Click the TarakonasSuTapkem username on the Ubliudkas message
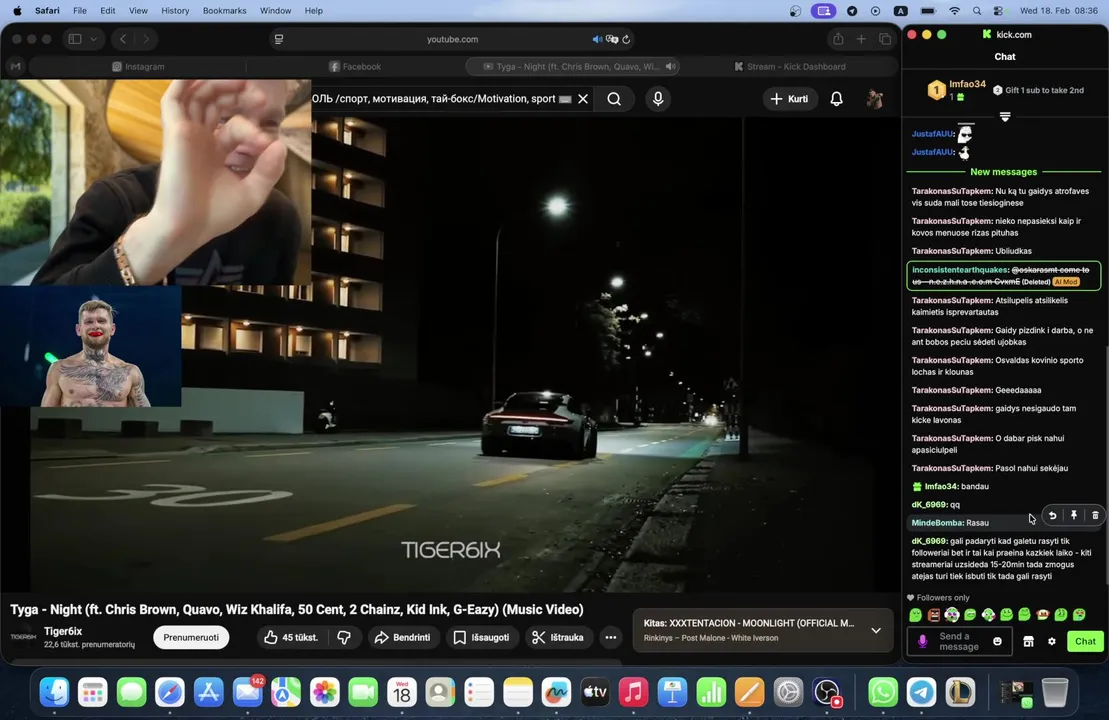This screenshot has width=1109, height=720. click(951, 251)
